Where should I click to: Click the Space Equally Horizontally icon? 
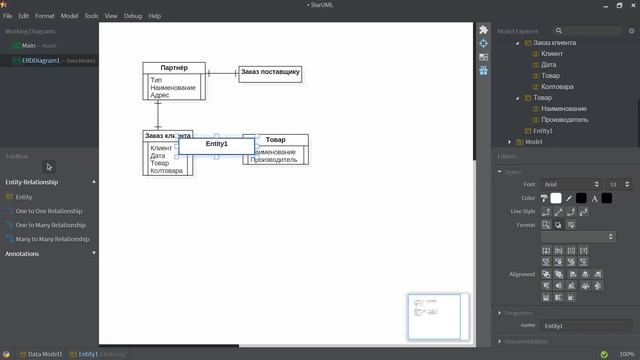[x=585, y=286]
